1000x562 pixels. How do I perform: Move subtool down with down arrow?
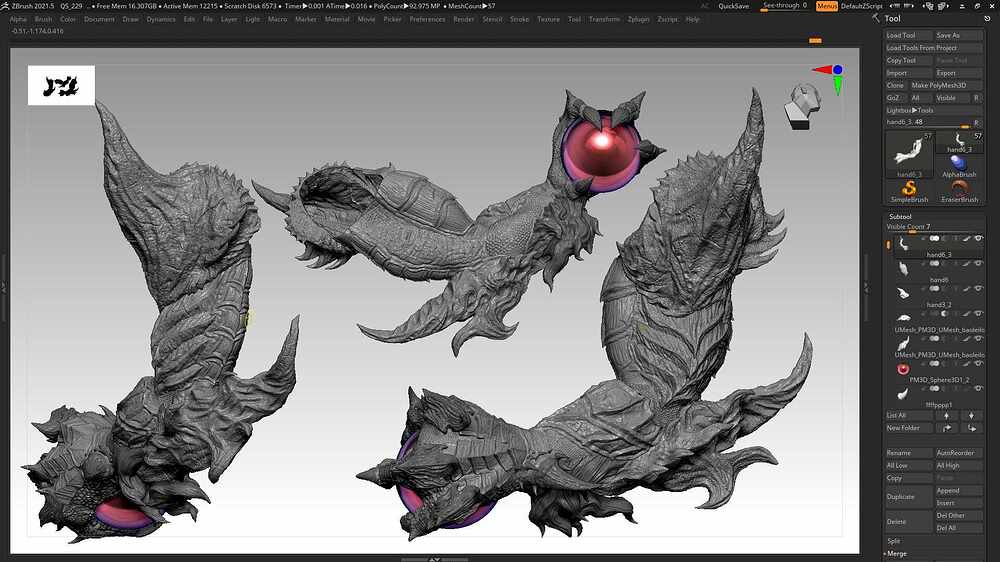coord(971,415)
